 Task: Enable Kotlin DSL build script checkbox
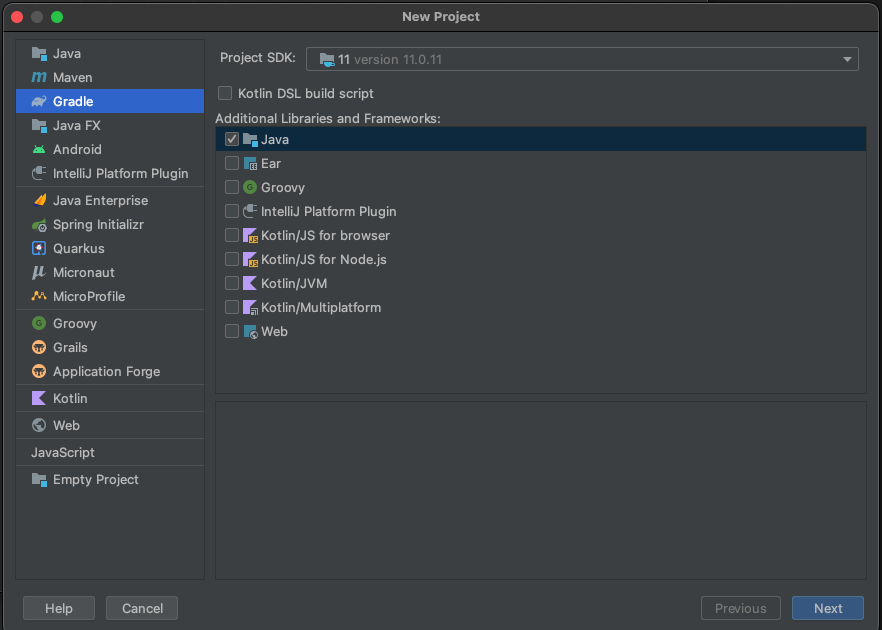pos(225,93)
